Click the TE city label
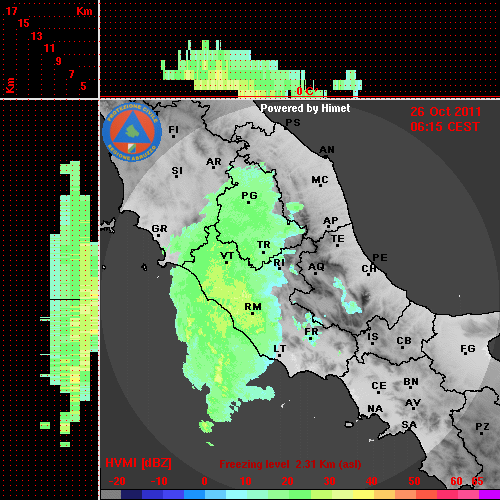The height and width of the screenshot is (500, 500). (x=338, y=239)
